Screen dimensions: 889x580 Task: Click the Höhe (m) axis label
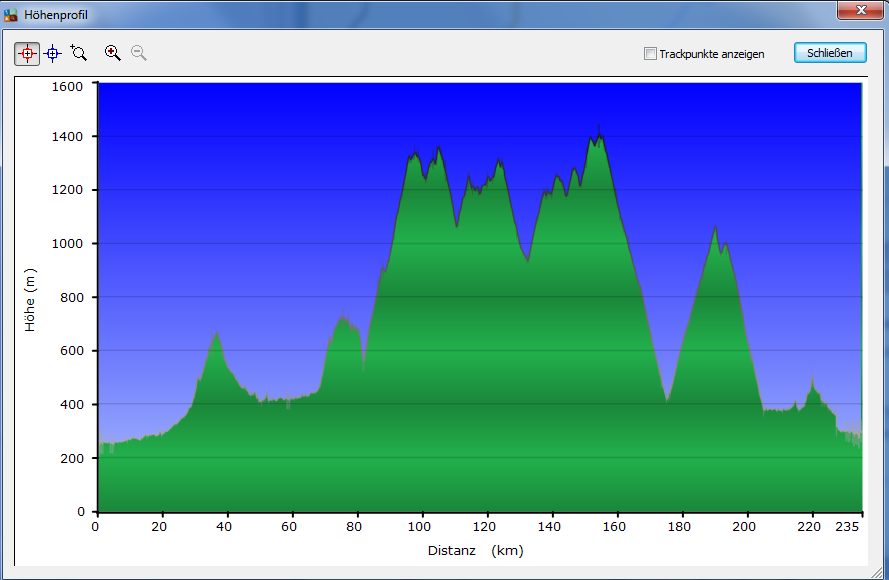click(31, 299)
